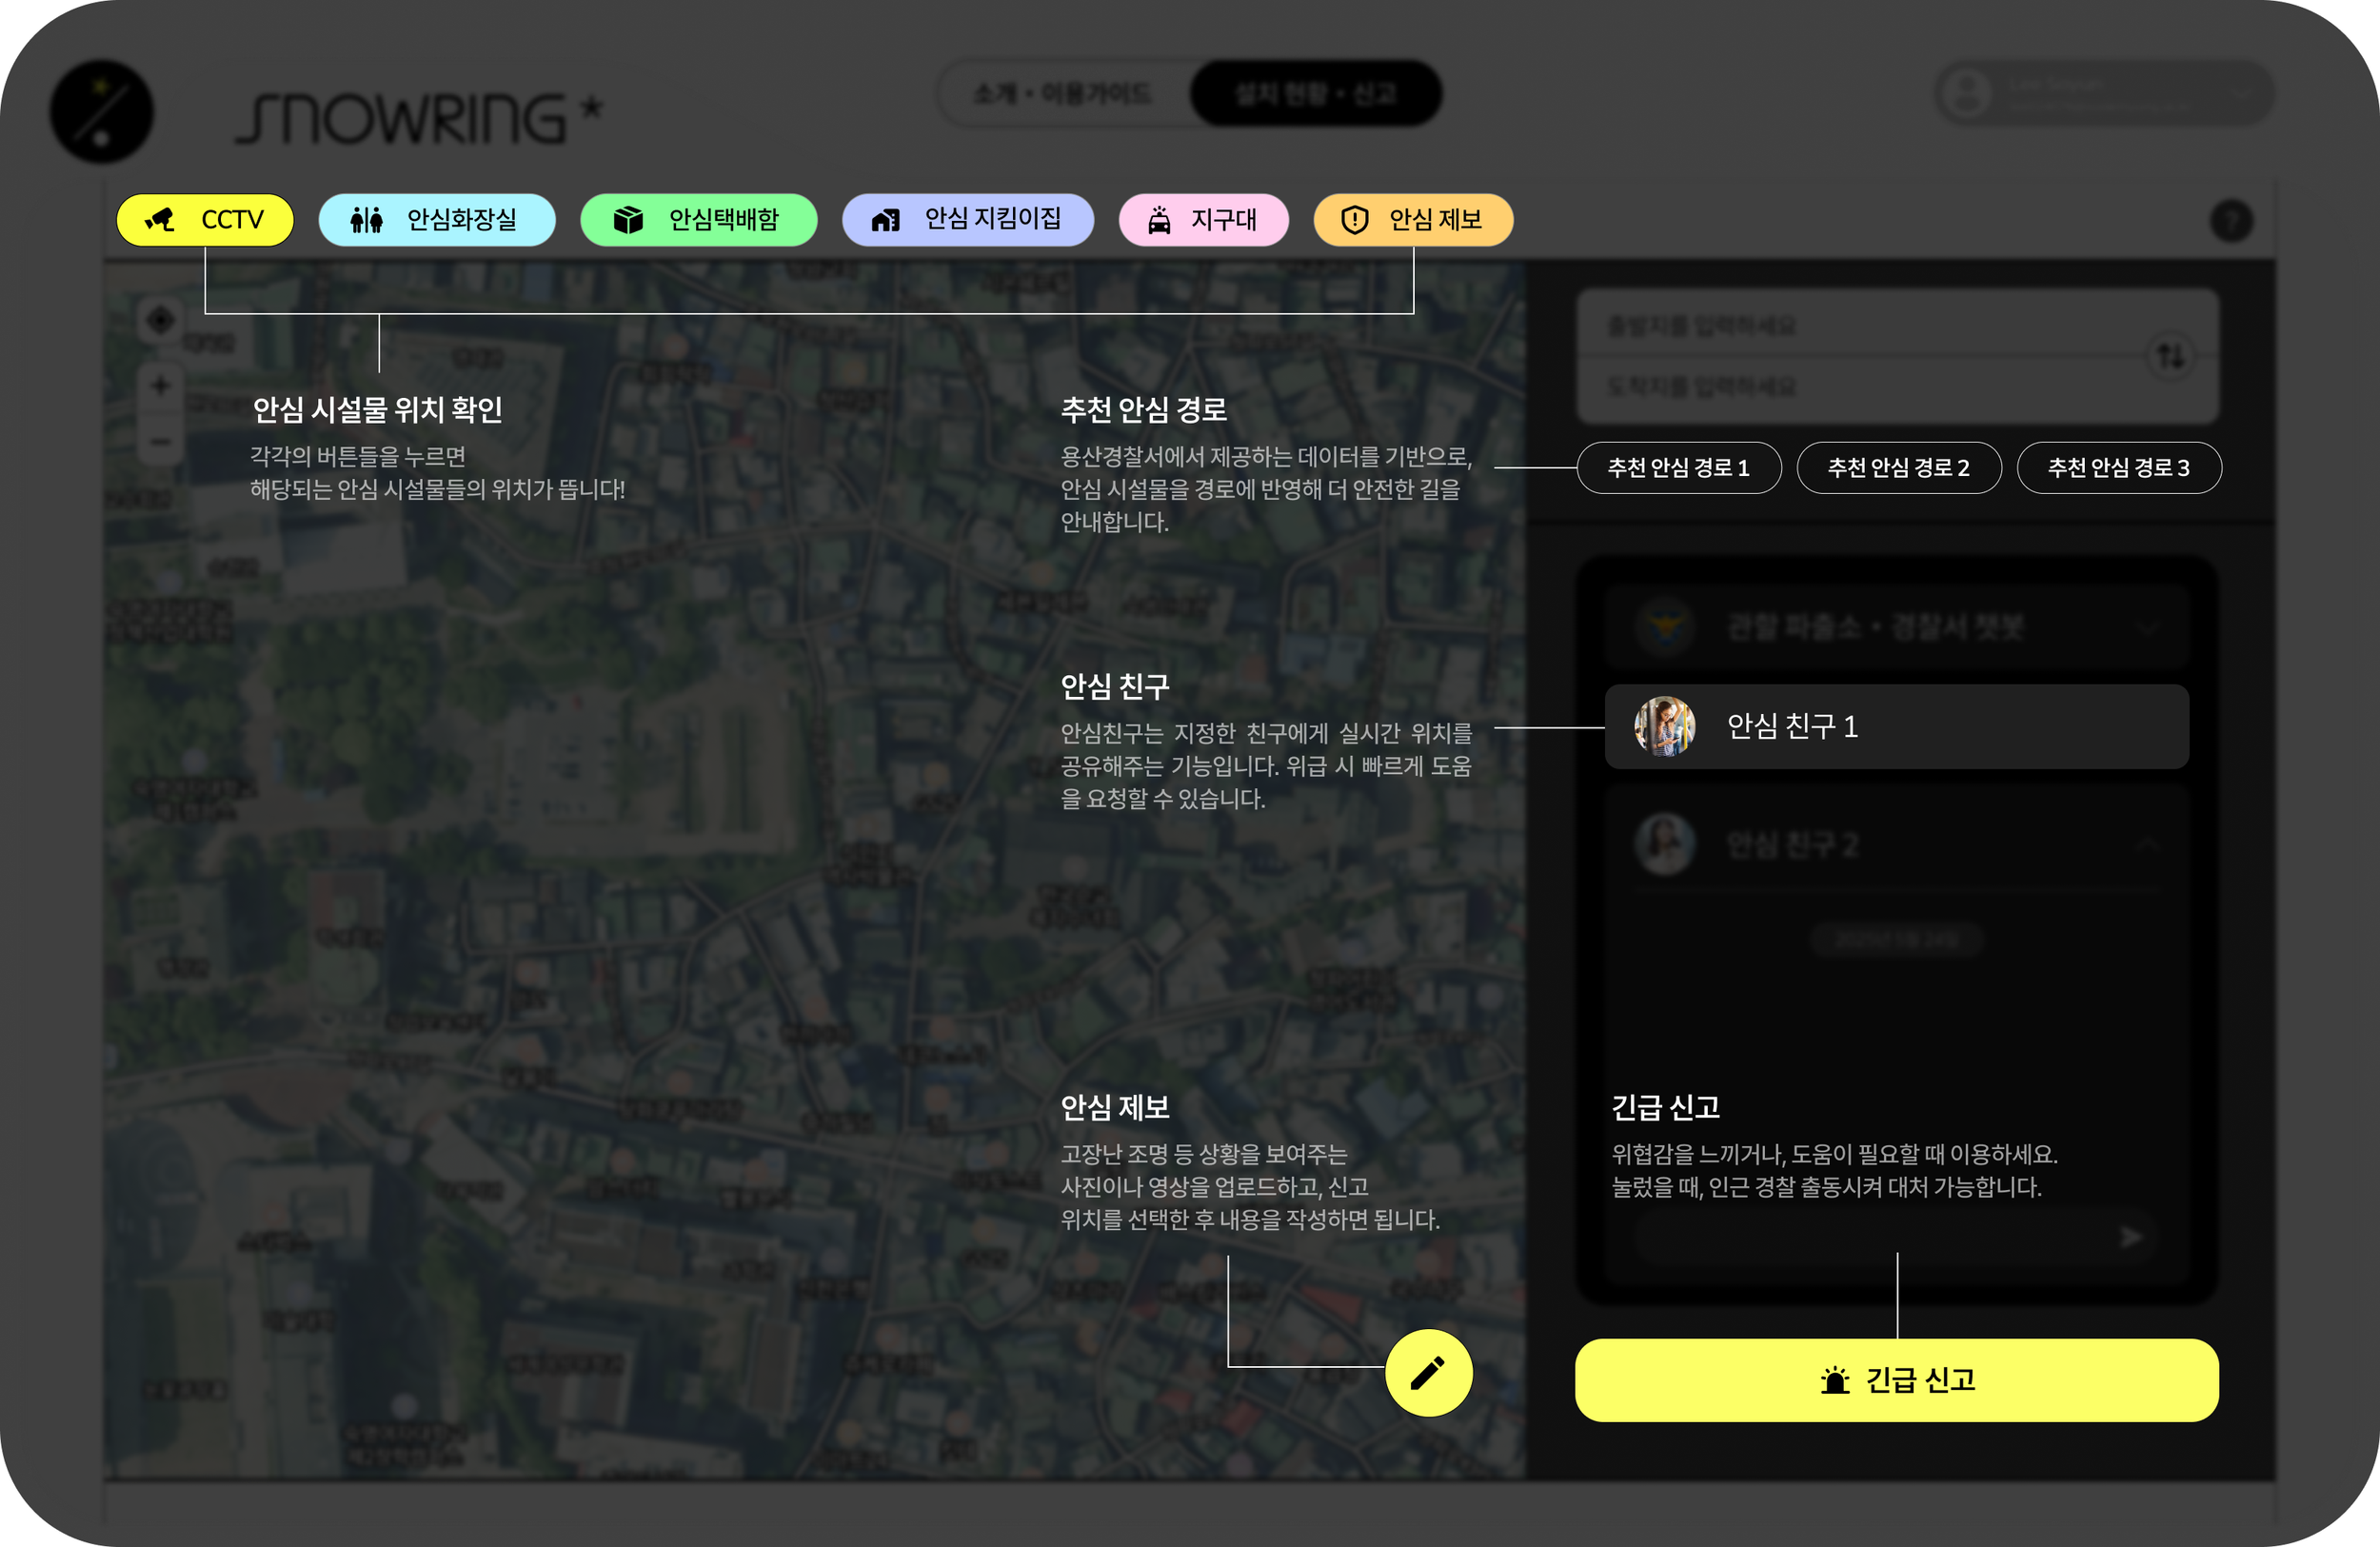Screen dimensions: 2380x1547
Task: Click the shield icon on 안심 제보
Action: [1354, 220]
